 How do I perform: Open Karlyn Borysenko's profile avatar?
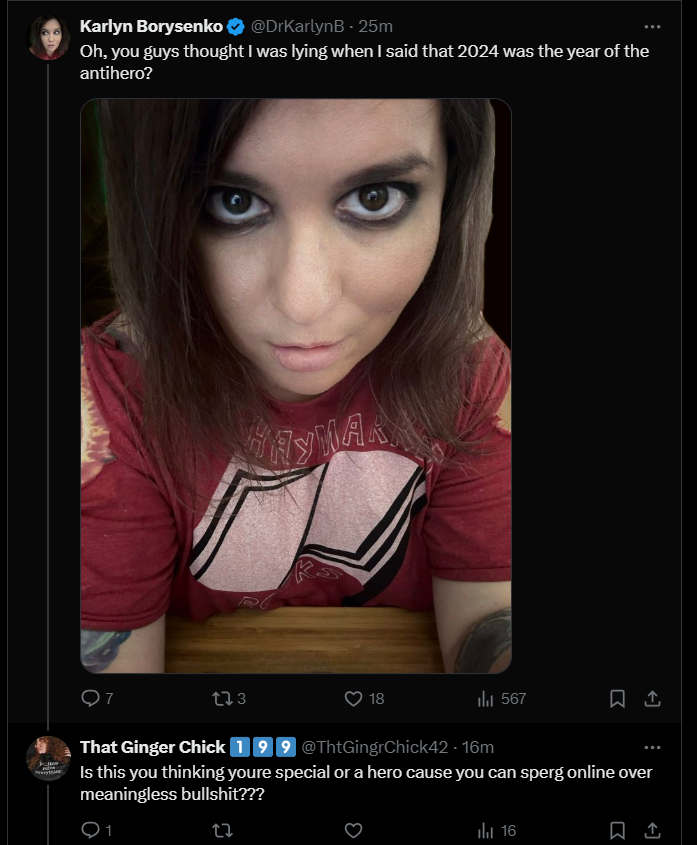(49, 37)
